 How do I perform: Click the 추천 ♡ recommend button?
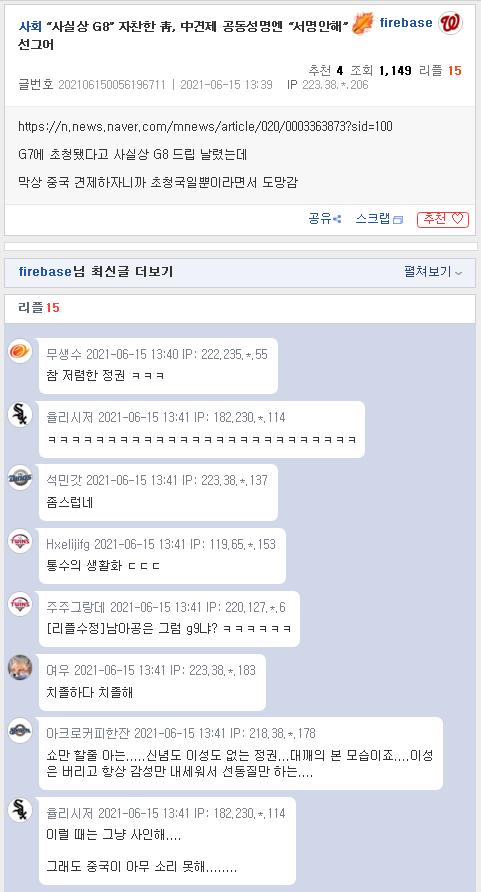(443, 219)
